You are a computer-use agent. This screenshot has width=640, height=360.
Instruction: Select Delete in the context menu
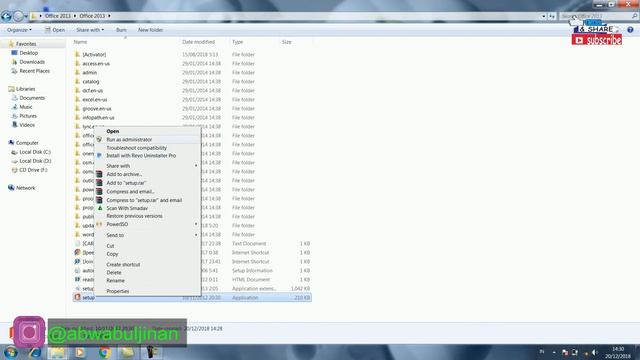tap(114, 272)
